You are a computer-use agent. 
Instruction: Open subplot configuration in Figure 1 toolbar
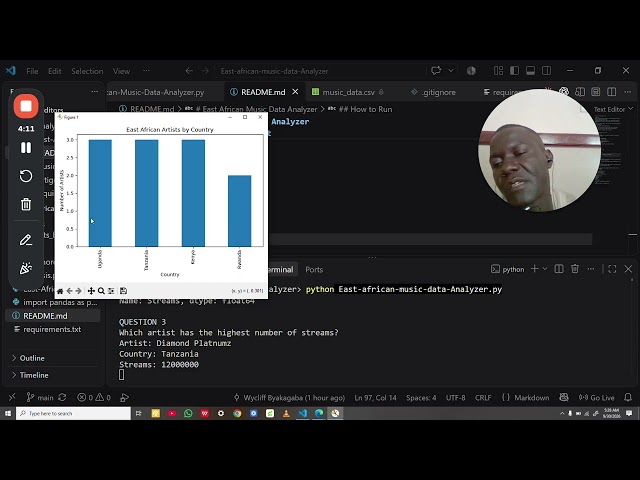coord(111,291)
